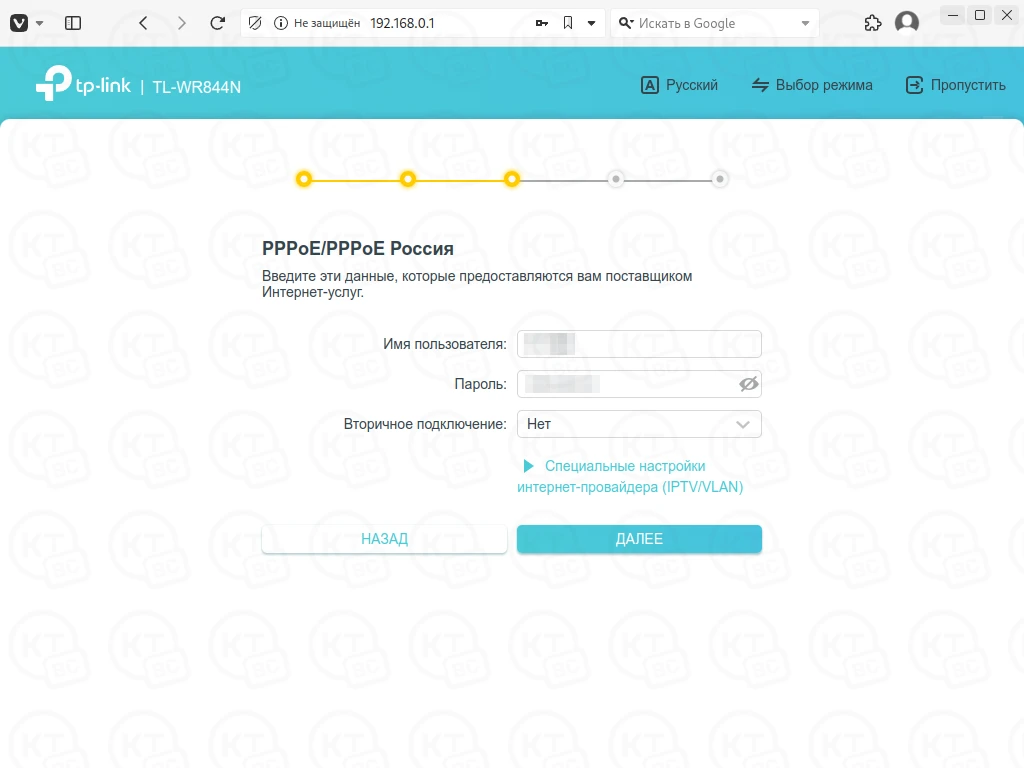Expand Специальные настройки интернет-провайдера section
Screen dimensions: 1024x768
pos(630,476)
